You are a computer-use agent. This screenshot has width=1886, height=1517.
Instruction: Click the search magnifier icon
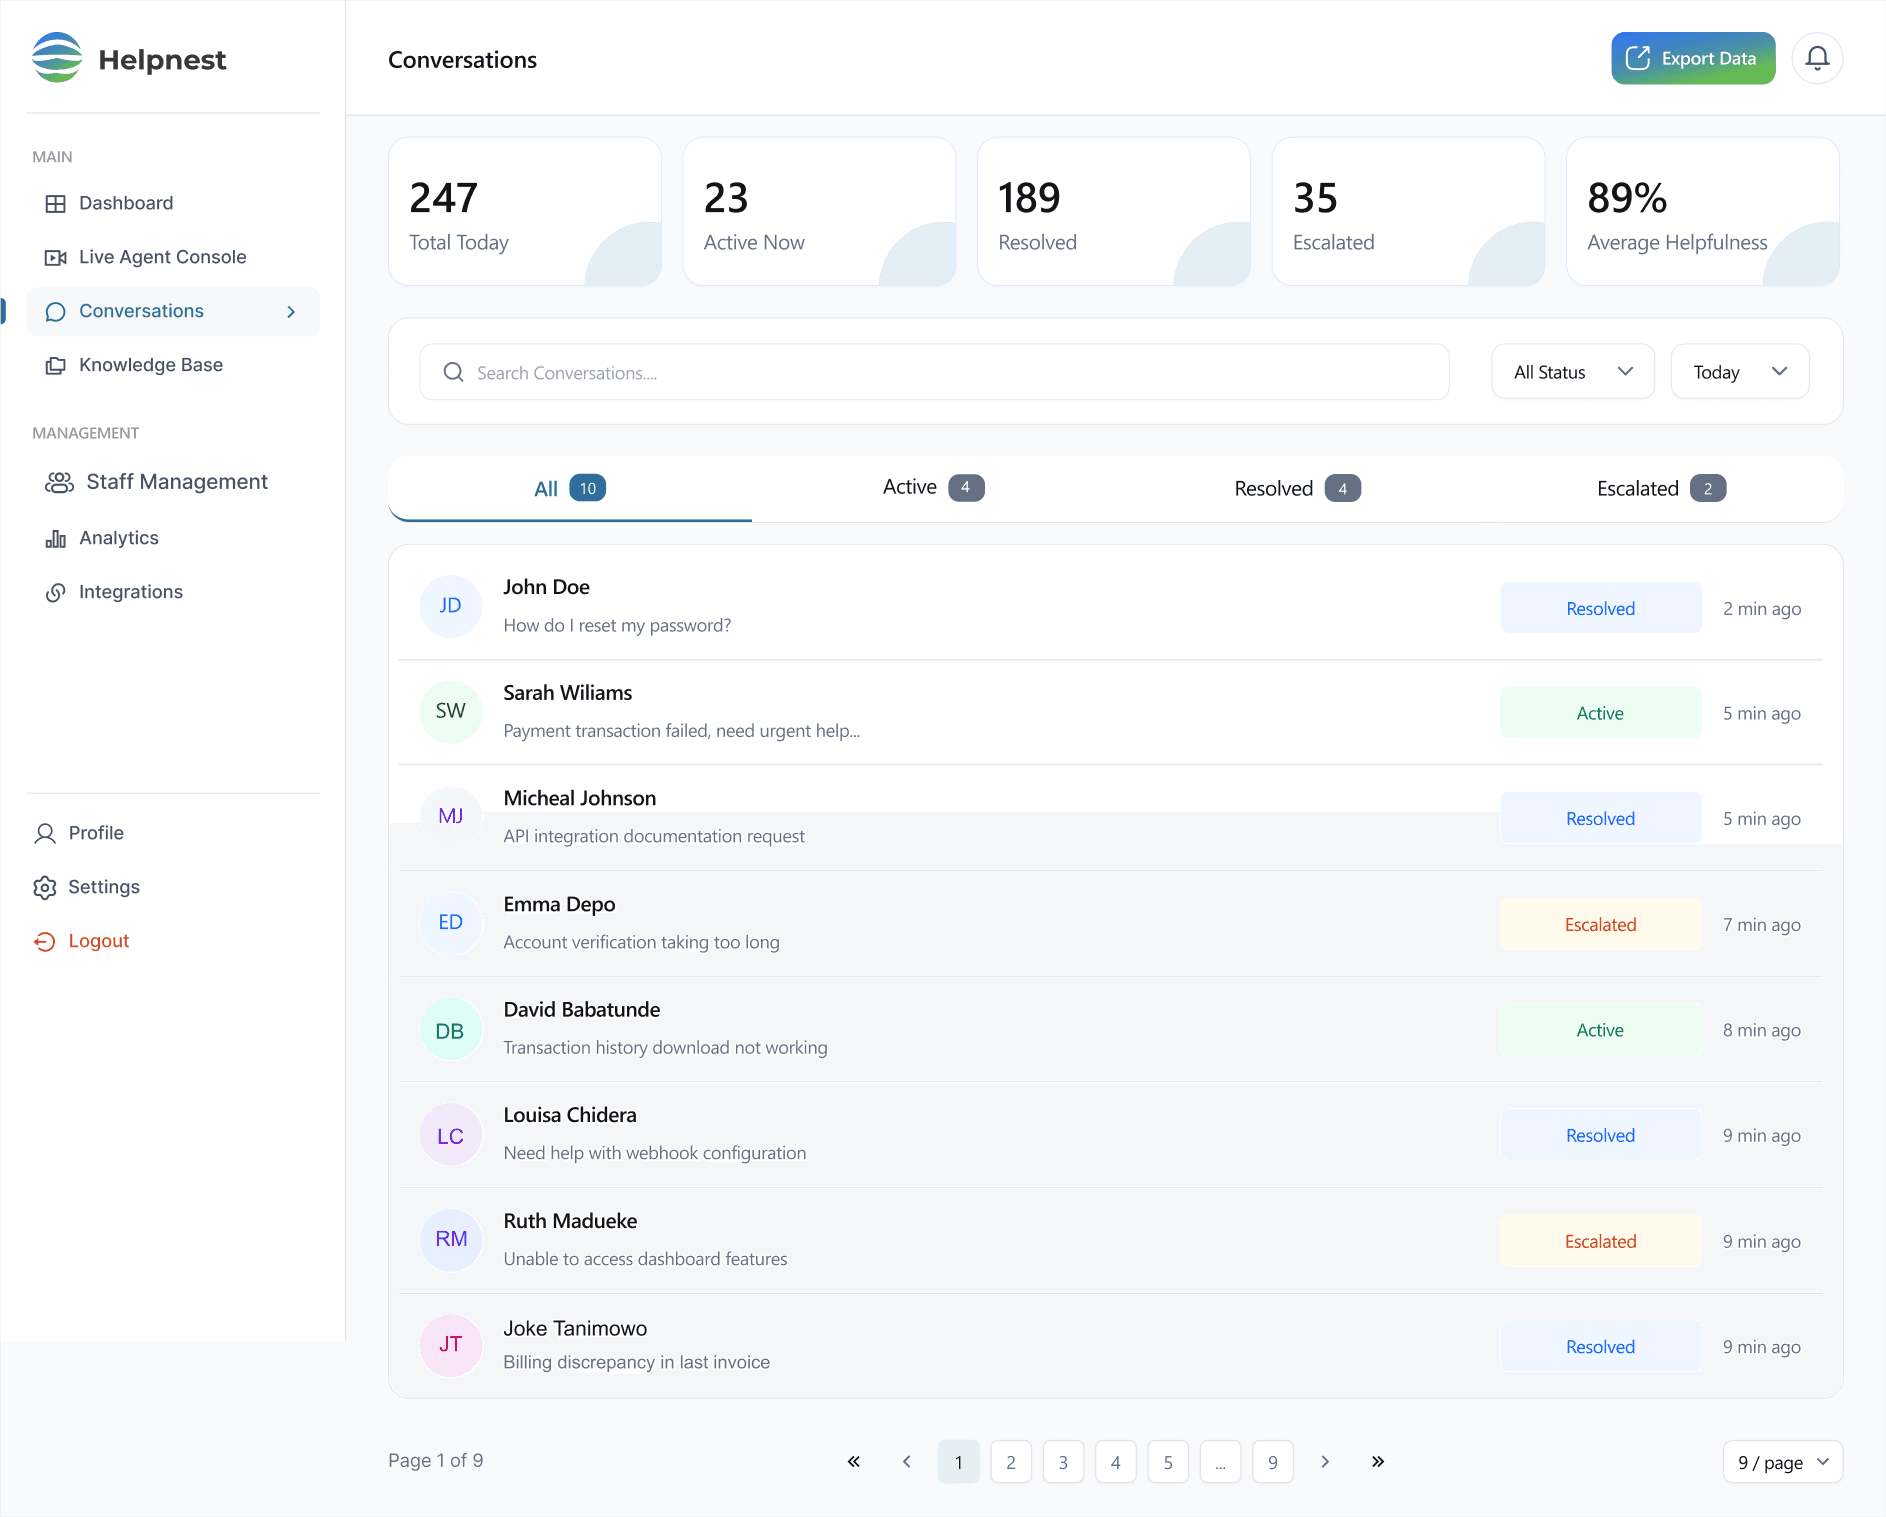(x=453, y=372)
